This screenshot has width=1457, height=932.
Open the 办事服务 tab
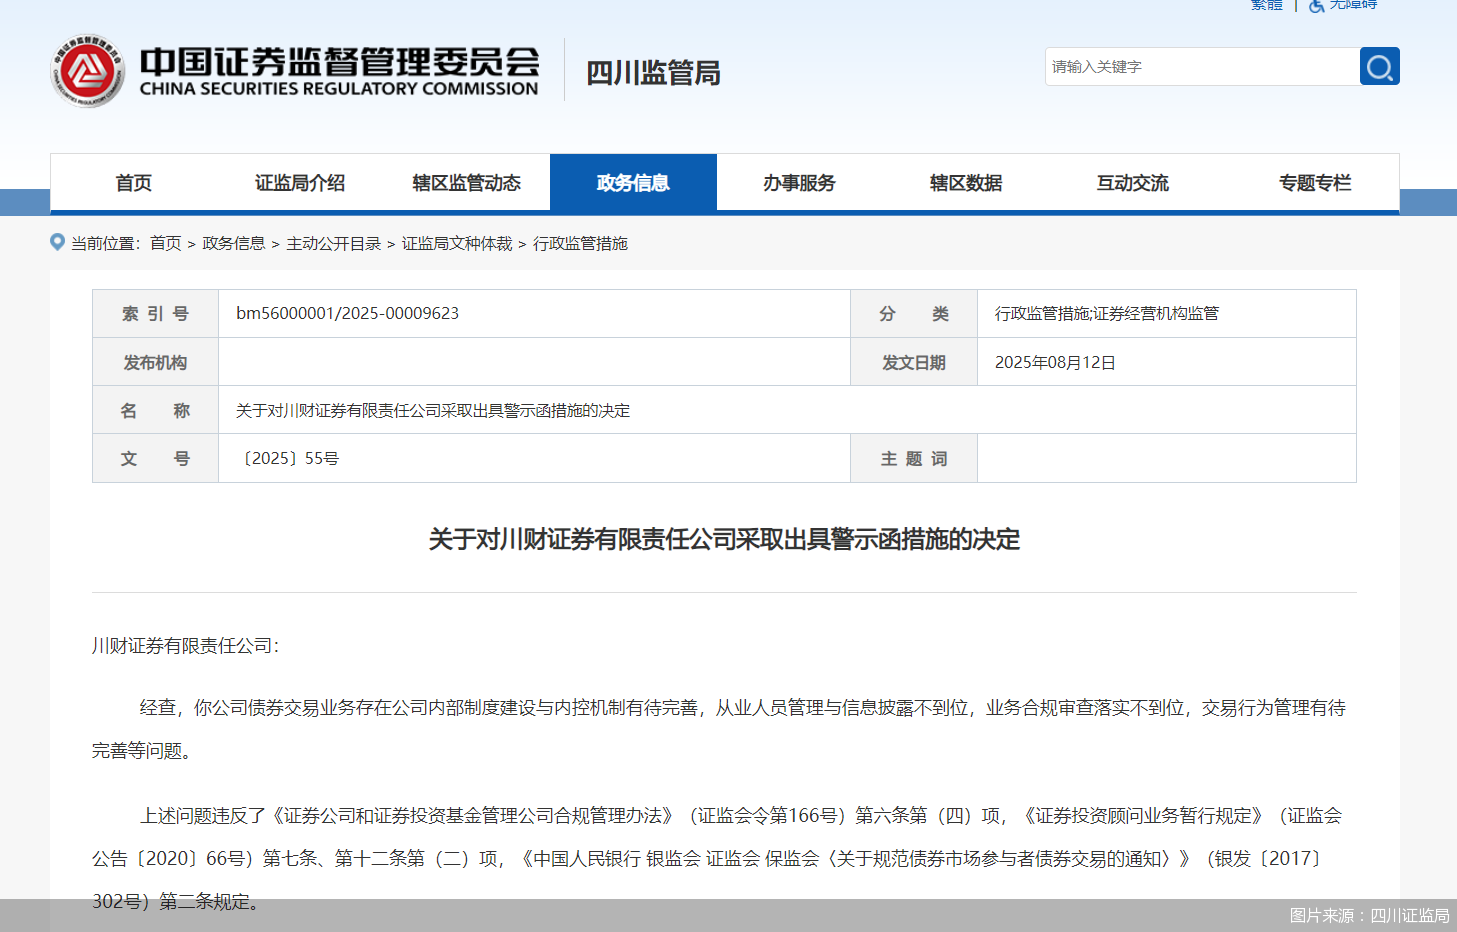coord(799,182)
